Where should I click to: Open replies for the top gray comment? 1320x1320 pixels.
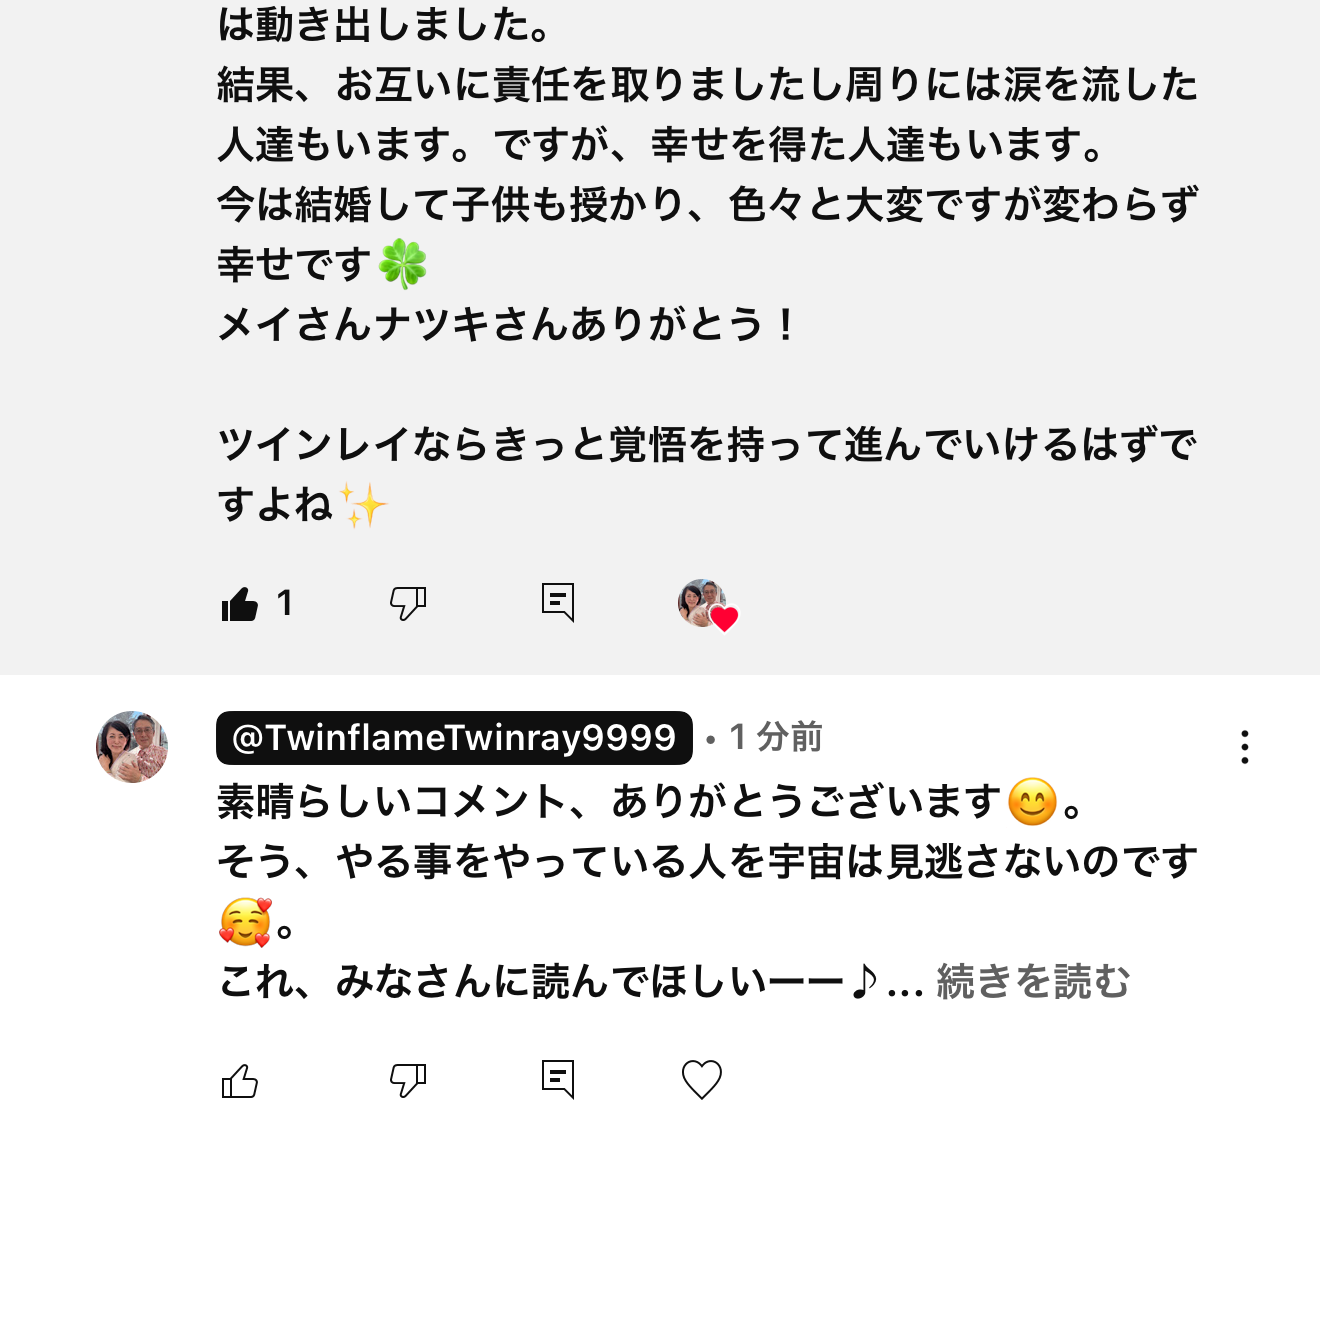click(x=557, y=602)
